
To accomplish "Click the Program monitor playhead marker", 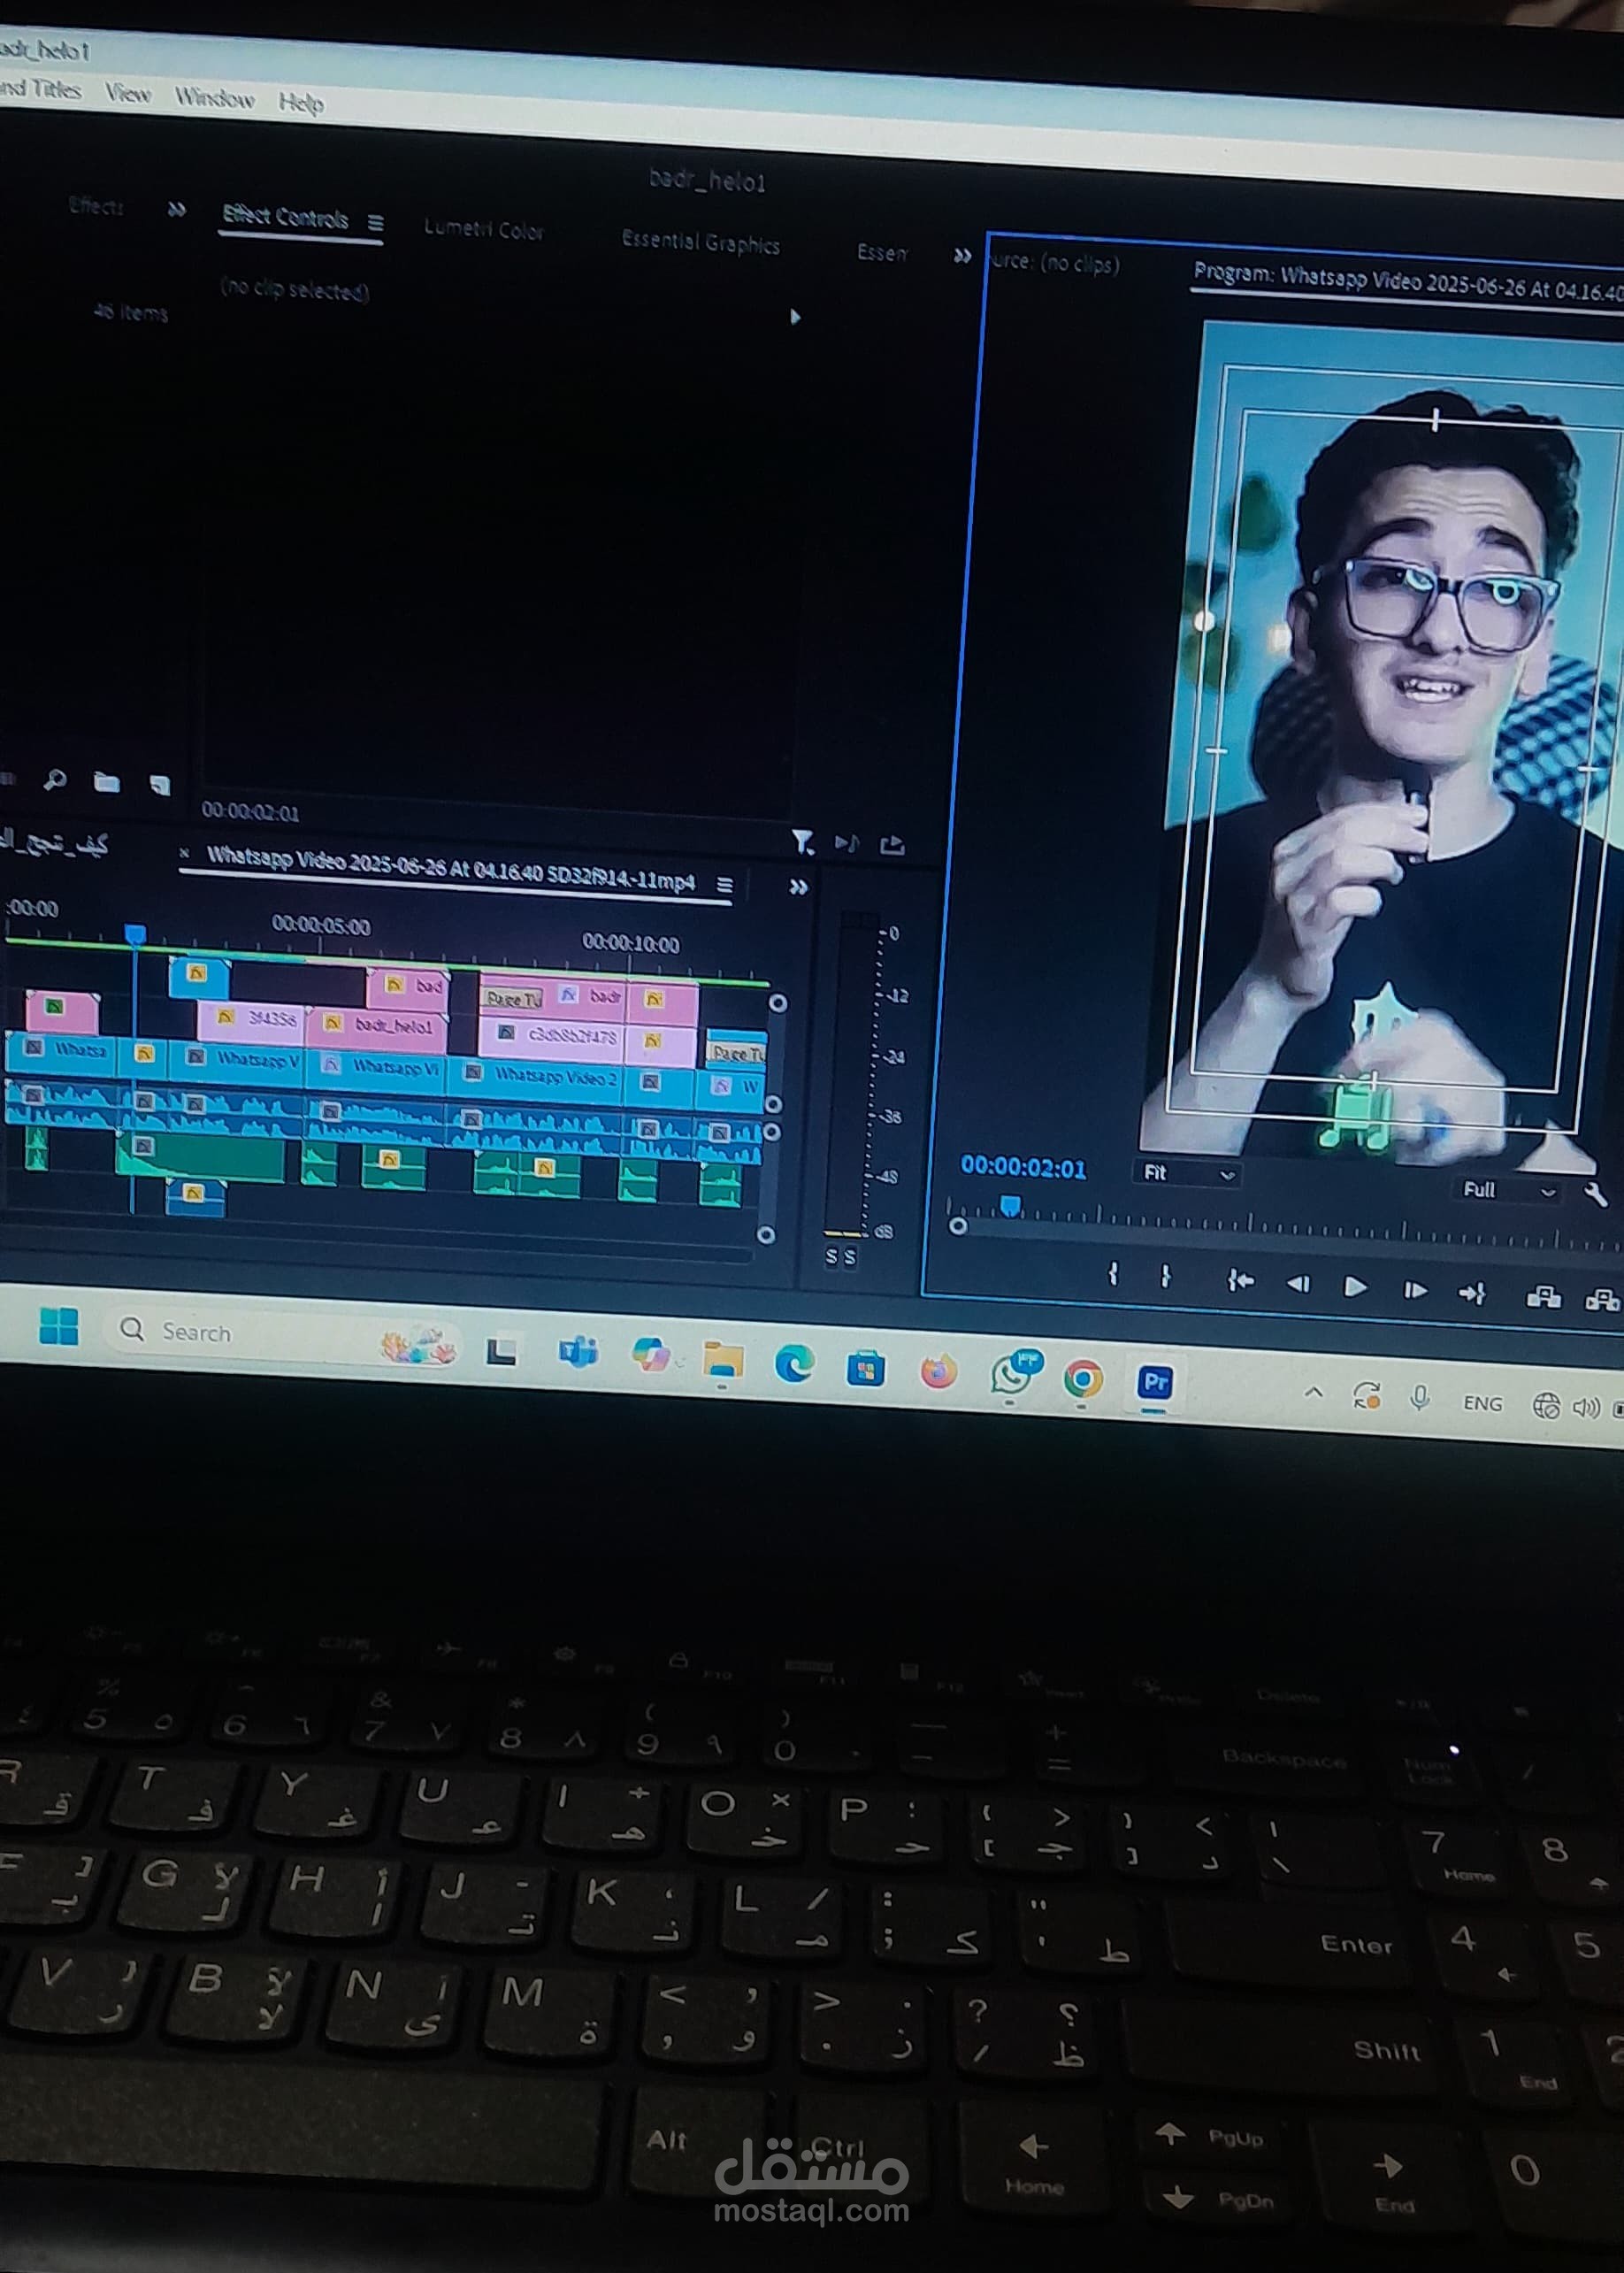I will [x=1011, y=1205].
